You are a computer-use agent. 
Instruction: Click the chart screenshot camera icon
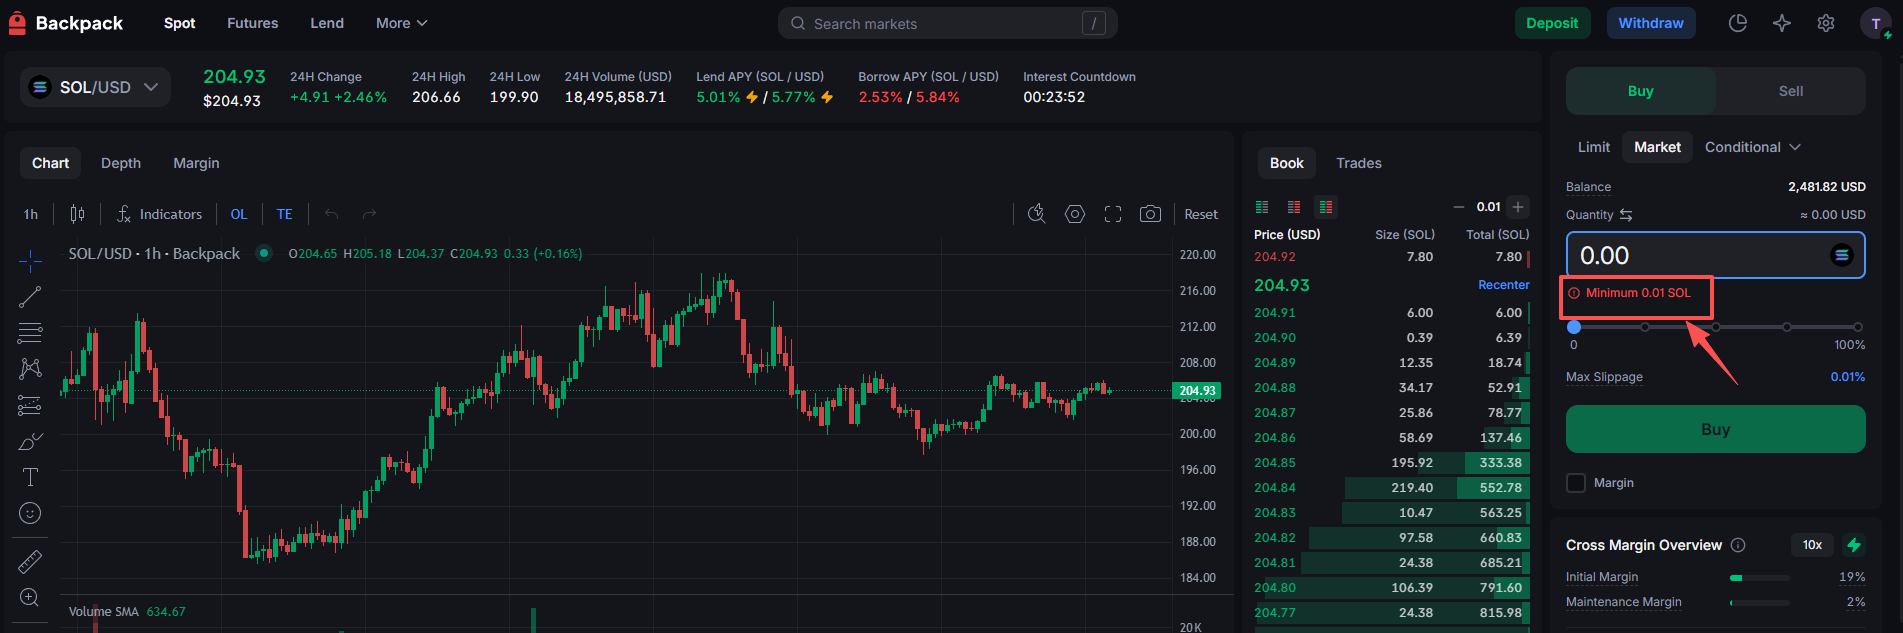pos(1150,214)
